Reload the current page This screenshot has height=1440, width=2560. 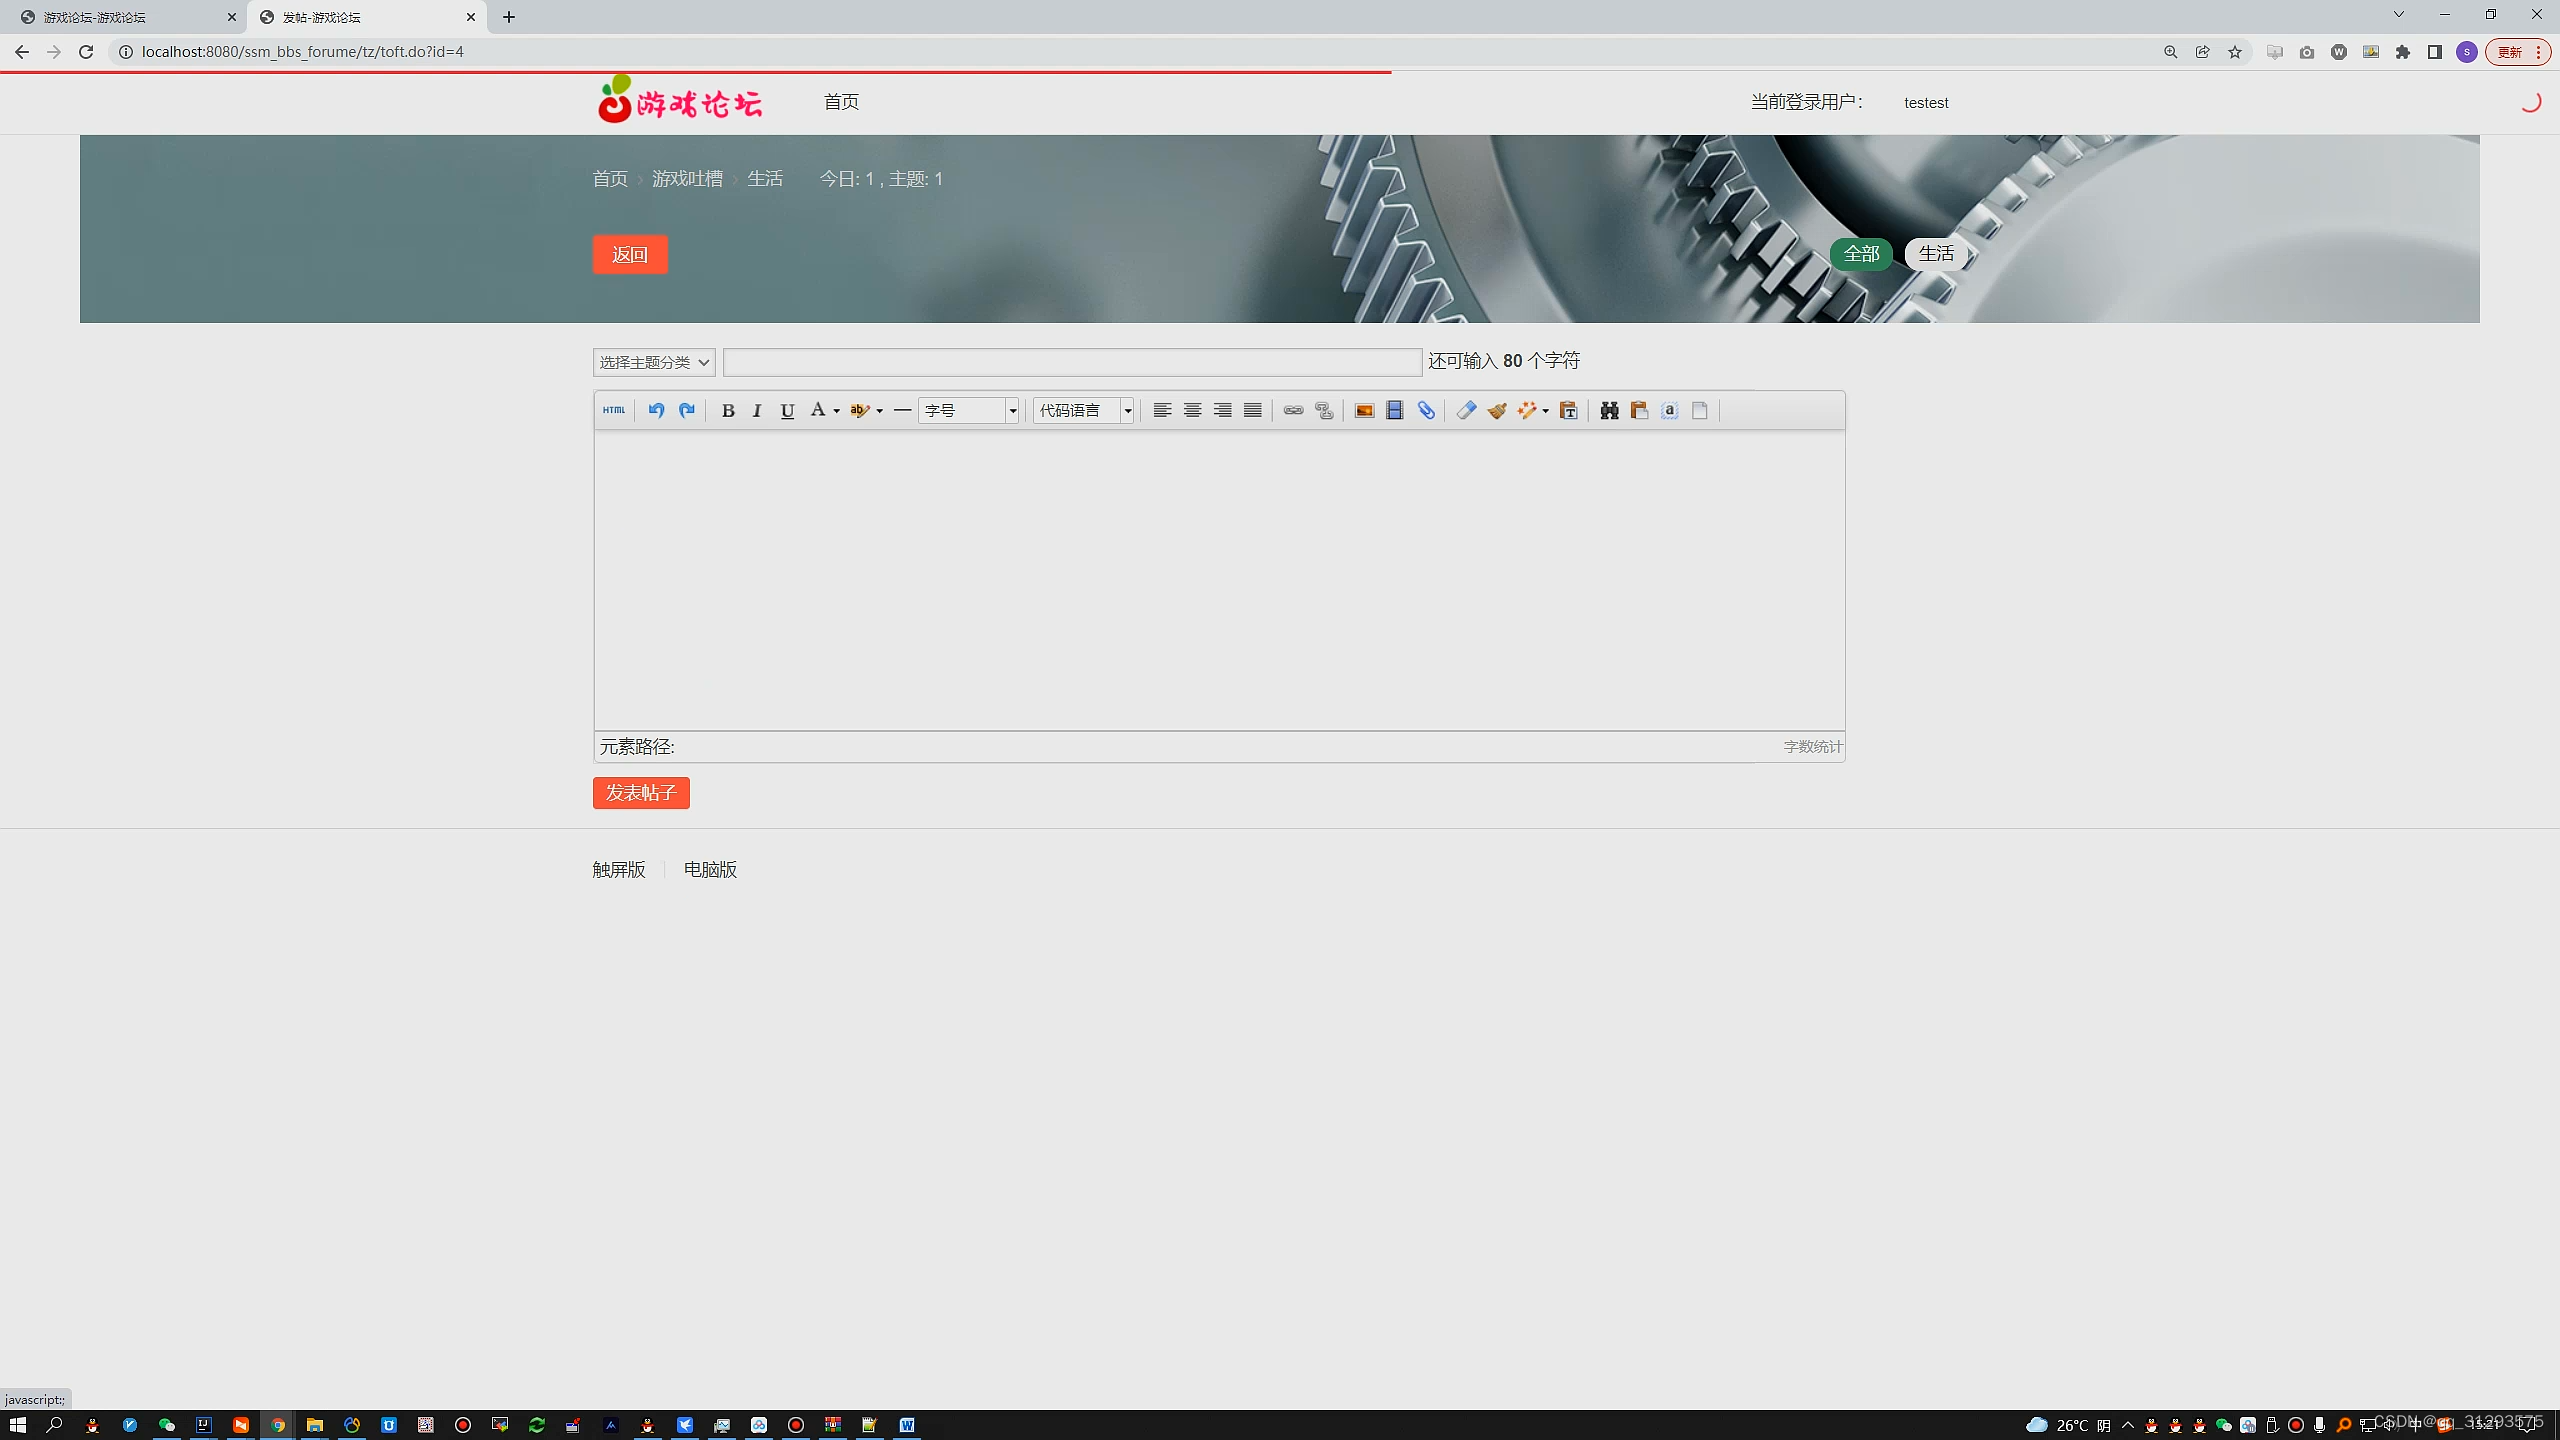(86, 52)
